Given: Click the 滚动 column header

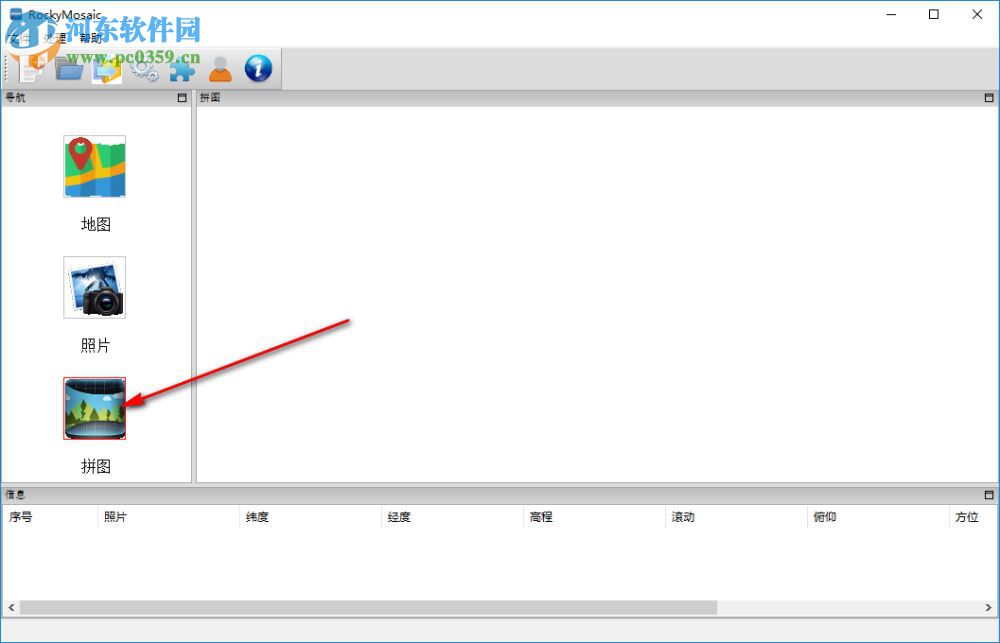Looking at the screenshot, I should click(736, 517).
